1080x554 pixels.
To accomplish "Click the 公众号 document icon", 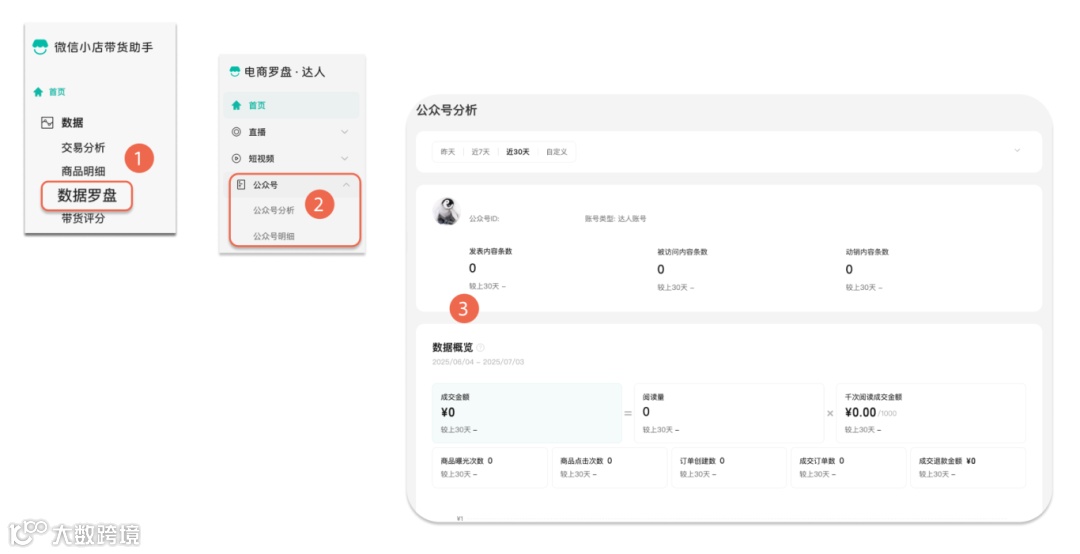I will coord(241,185).
